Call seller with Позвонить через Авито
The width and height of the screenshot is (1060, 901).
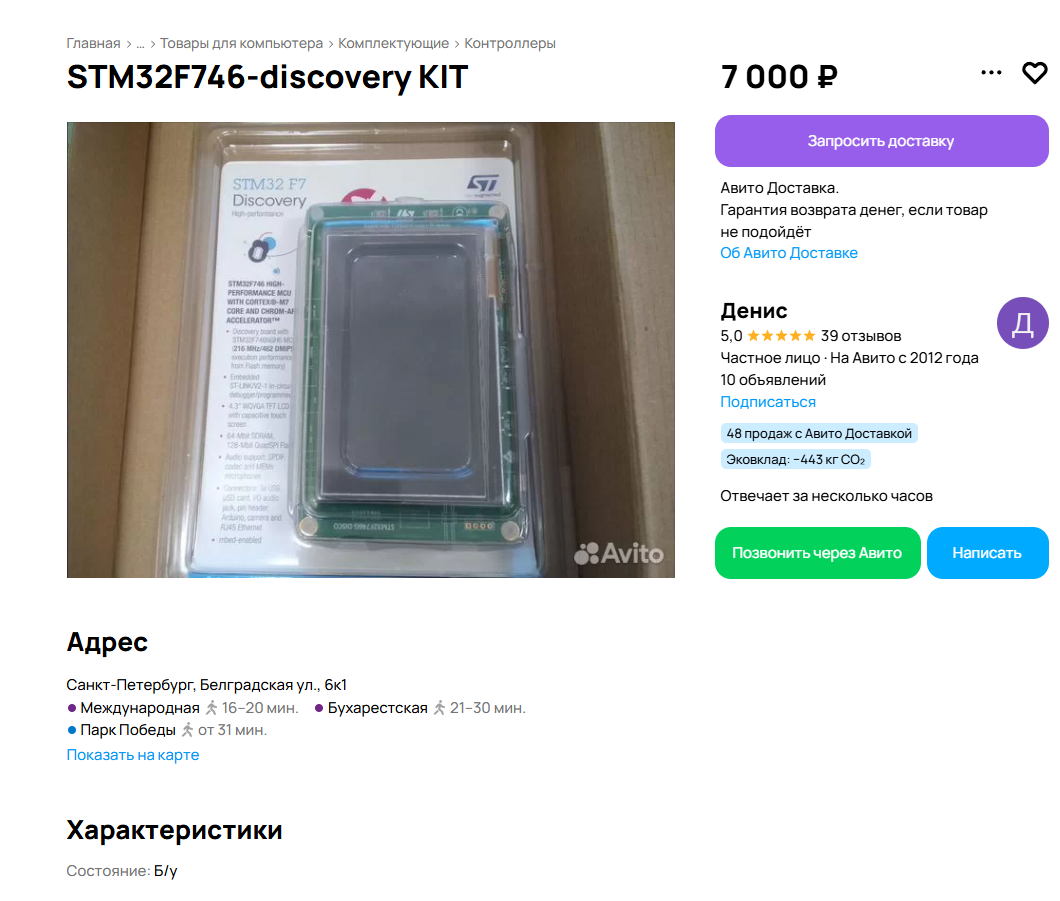point(817,553)
